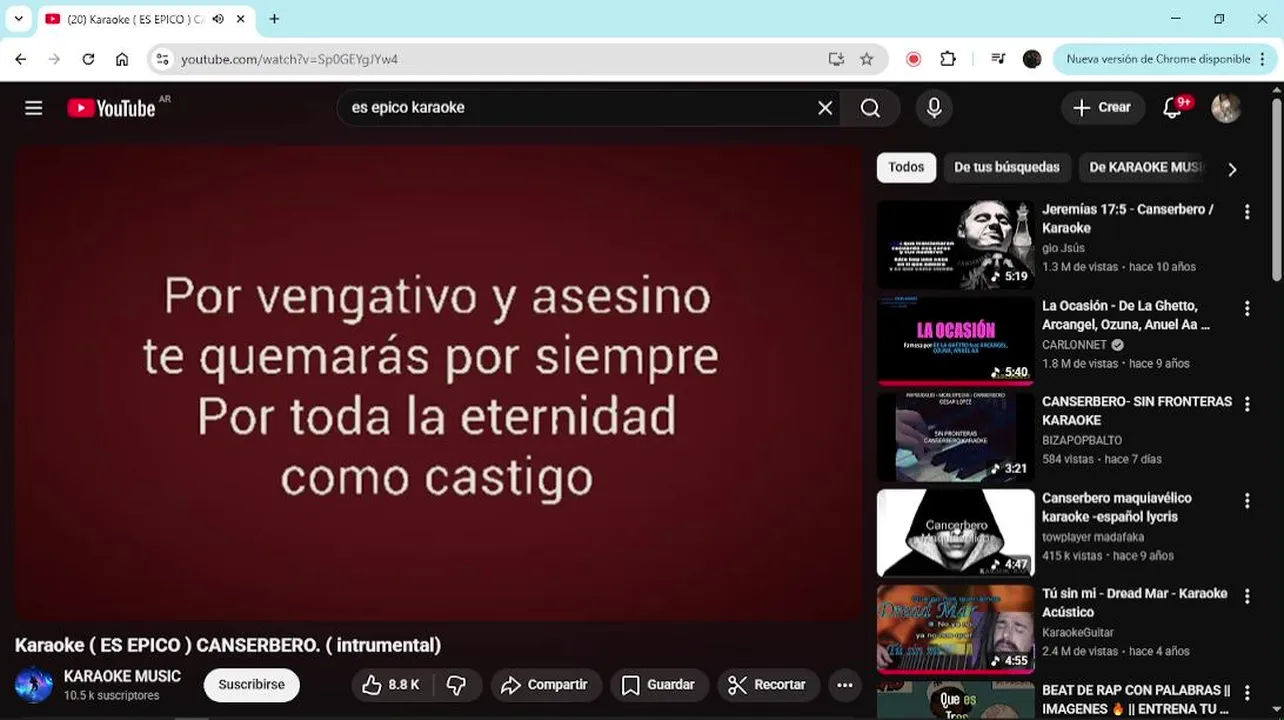Screen dimensions: 1284x720
Task: Open gio Jsús channel link
Action: click(x=1063, y=248)
